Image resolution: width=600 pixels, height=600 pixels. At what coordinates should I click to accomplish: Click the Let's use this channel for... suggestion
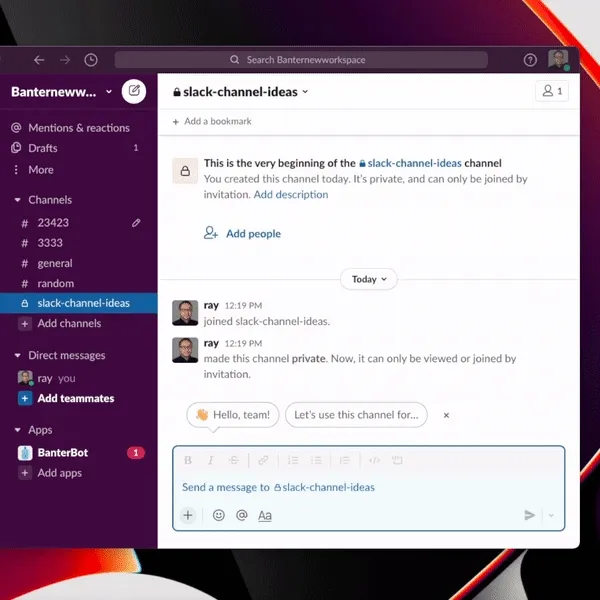356,415
